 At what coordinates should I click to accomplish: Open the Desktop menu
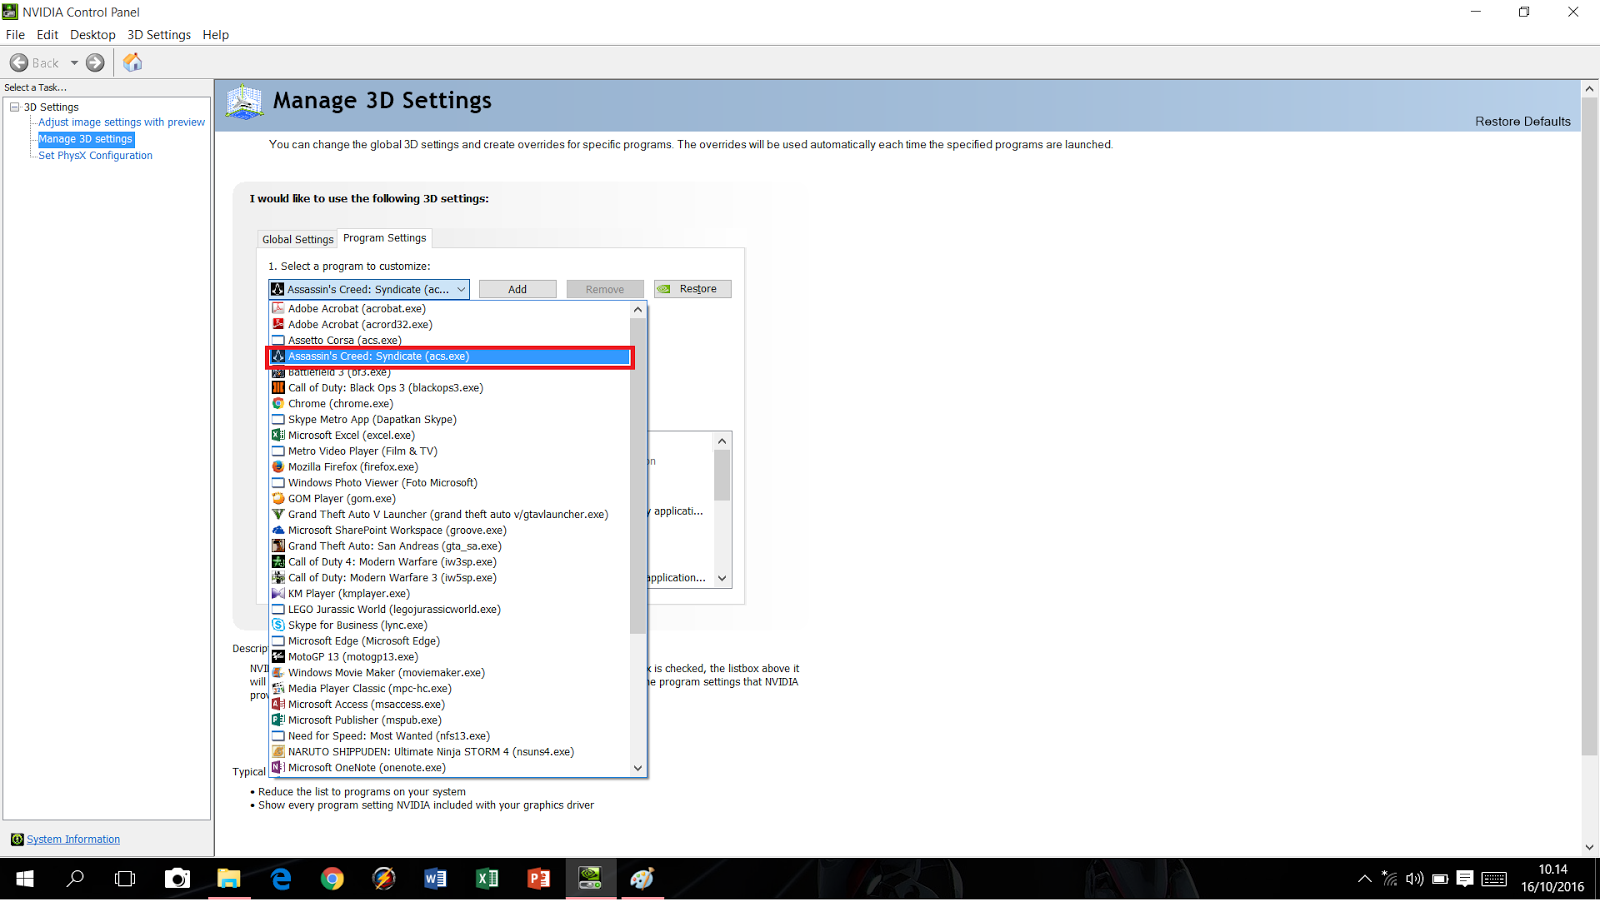pos(92,35)
